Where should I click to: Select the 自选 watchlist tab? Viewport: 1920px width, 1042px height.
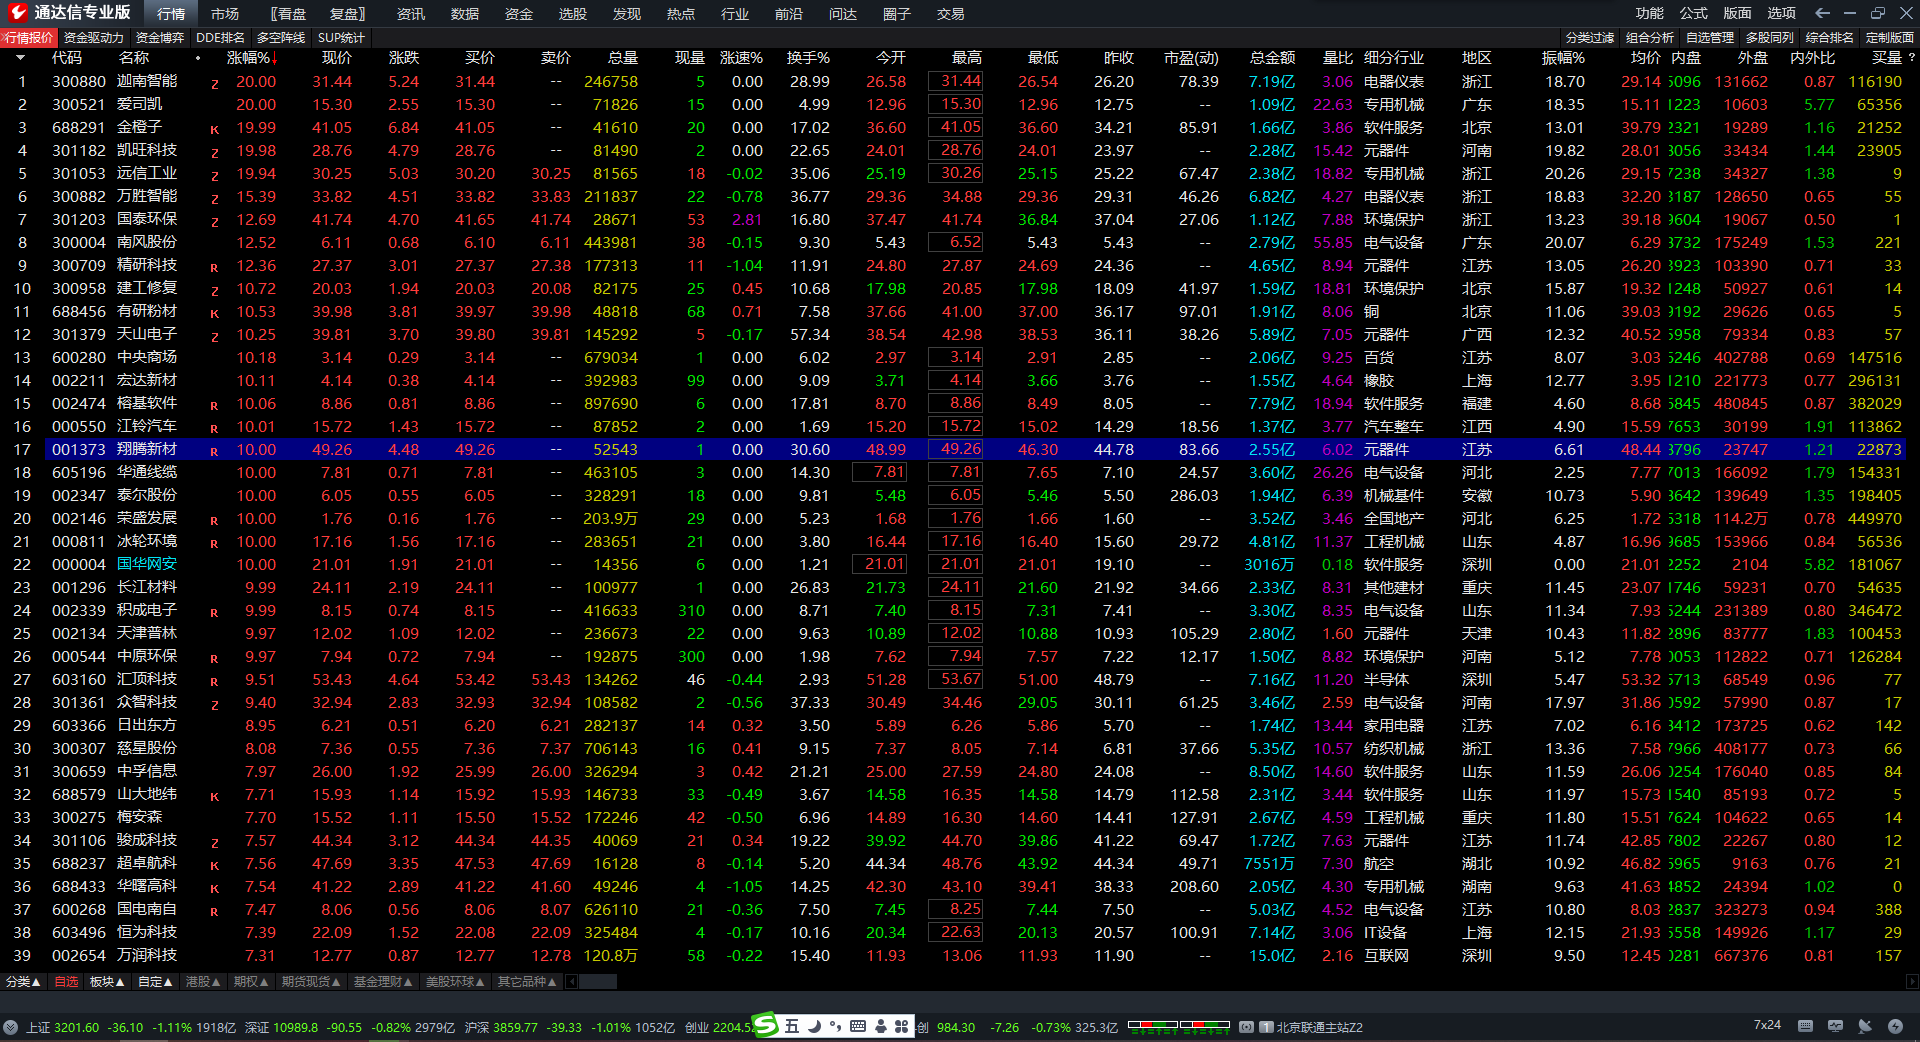pos(66,982)
